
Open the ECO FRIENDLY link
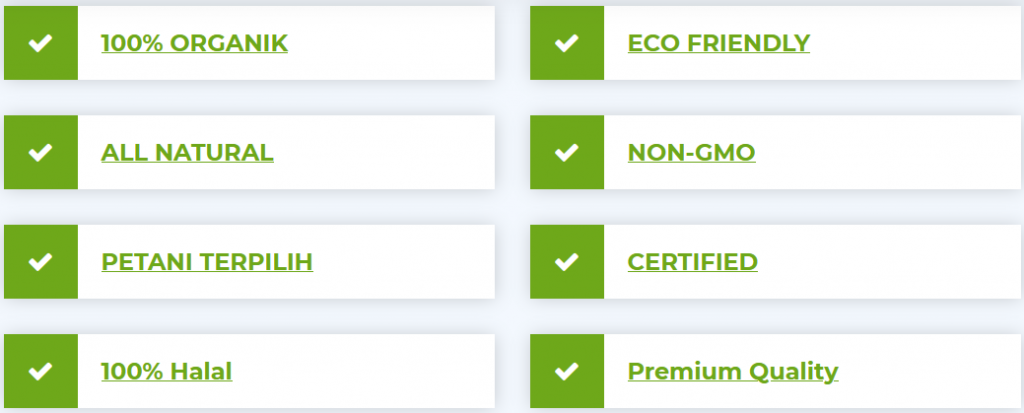[x=718, y=43]
